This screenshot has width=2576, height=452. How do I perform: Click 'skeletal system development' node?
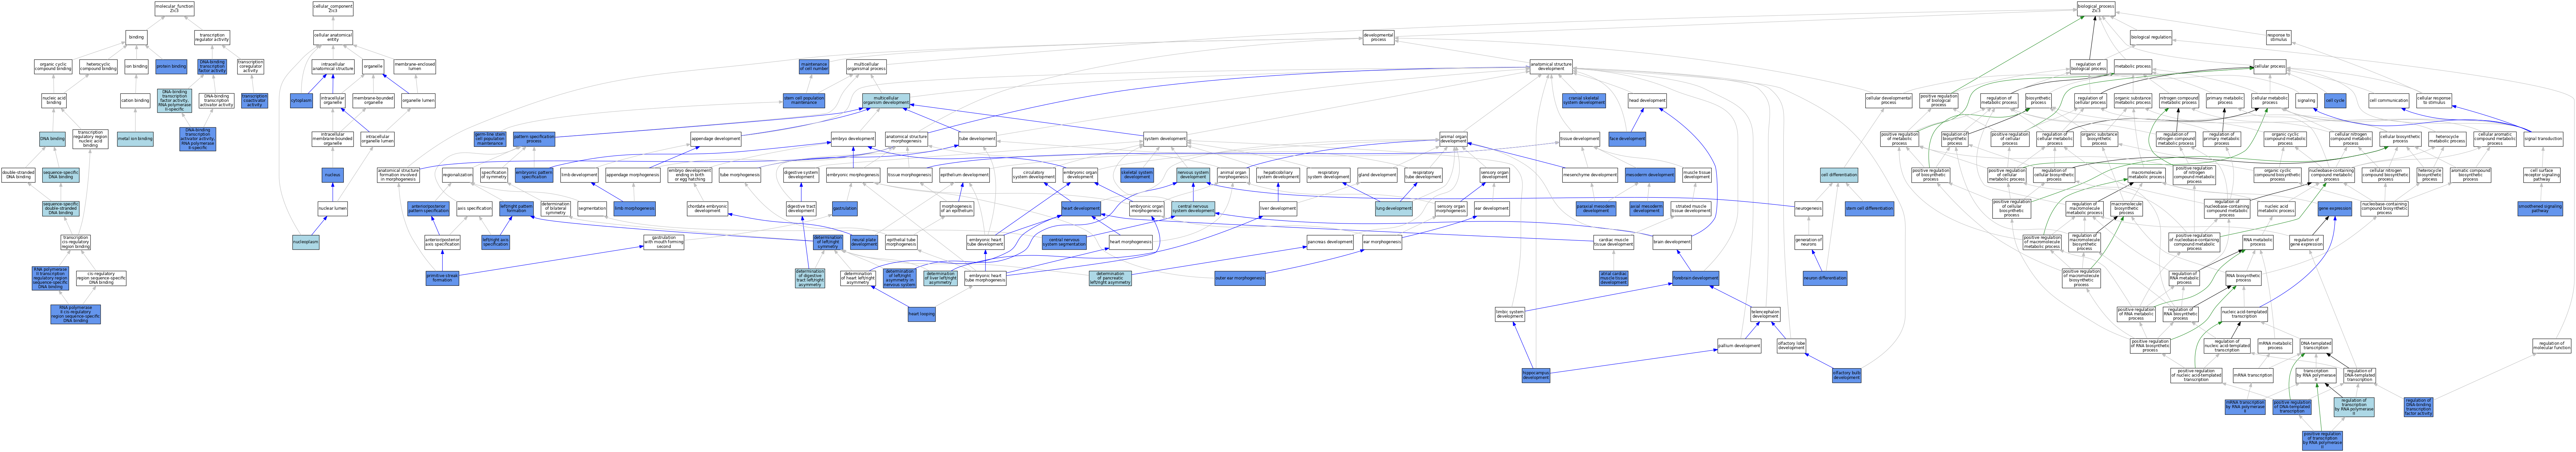coord(1137,175)
